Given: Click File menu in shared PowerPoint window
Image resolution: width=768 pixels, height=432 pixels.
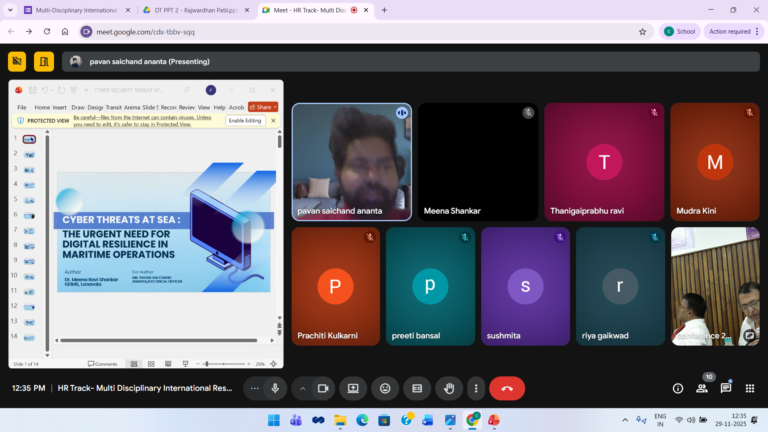Looking at the screenshot, I should 22,107.
